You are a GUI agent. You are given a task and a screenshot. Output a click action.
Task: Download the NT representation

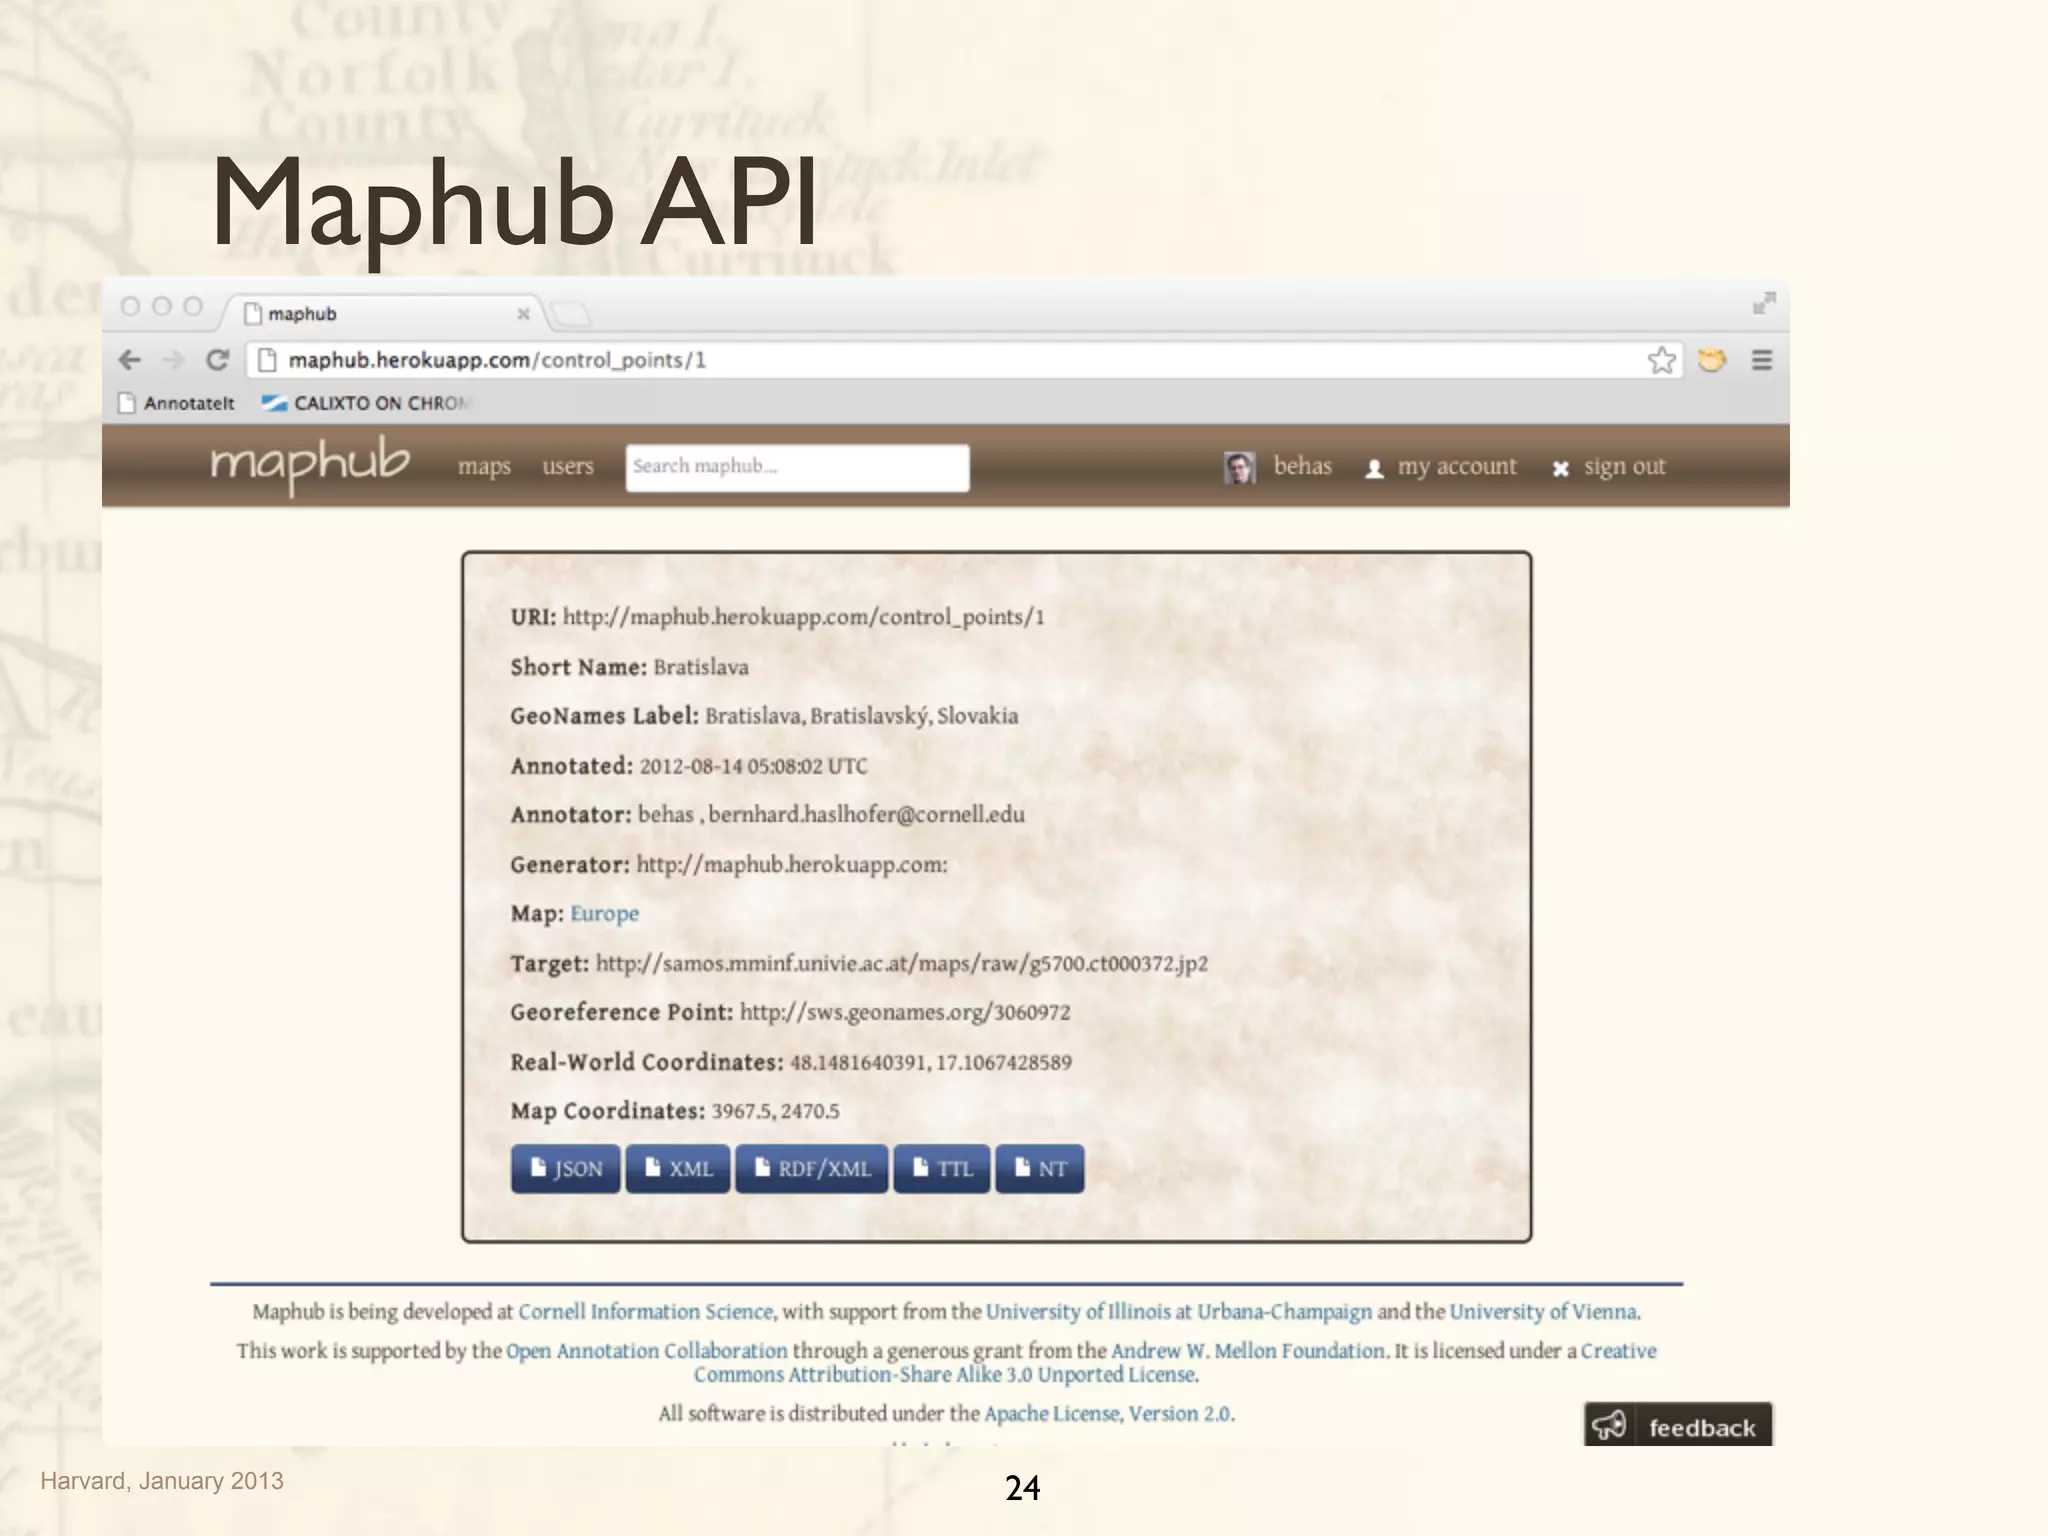pyautogui.click(x=1039, y=1169)
